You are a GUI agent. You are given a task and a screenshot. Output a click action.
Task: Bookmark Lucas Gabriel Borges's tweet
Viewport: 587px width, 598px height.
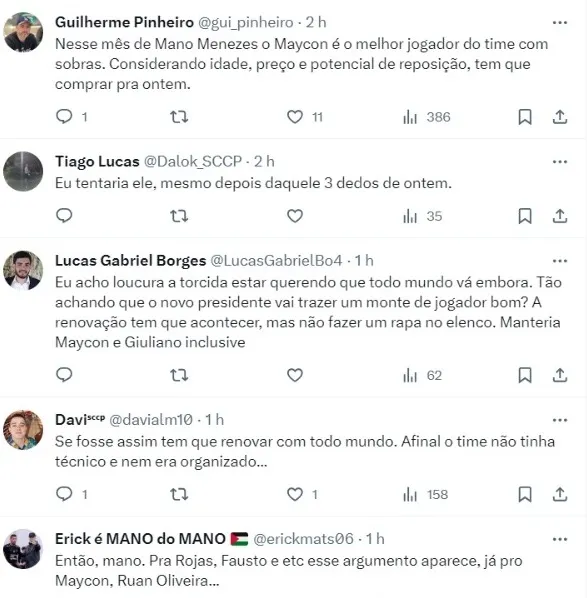click(525, 375)
